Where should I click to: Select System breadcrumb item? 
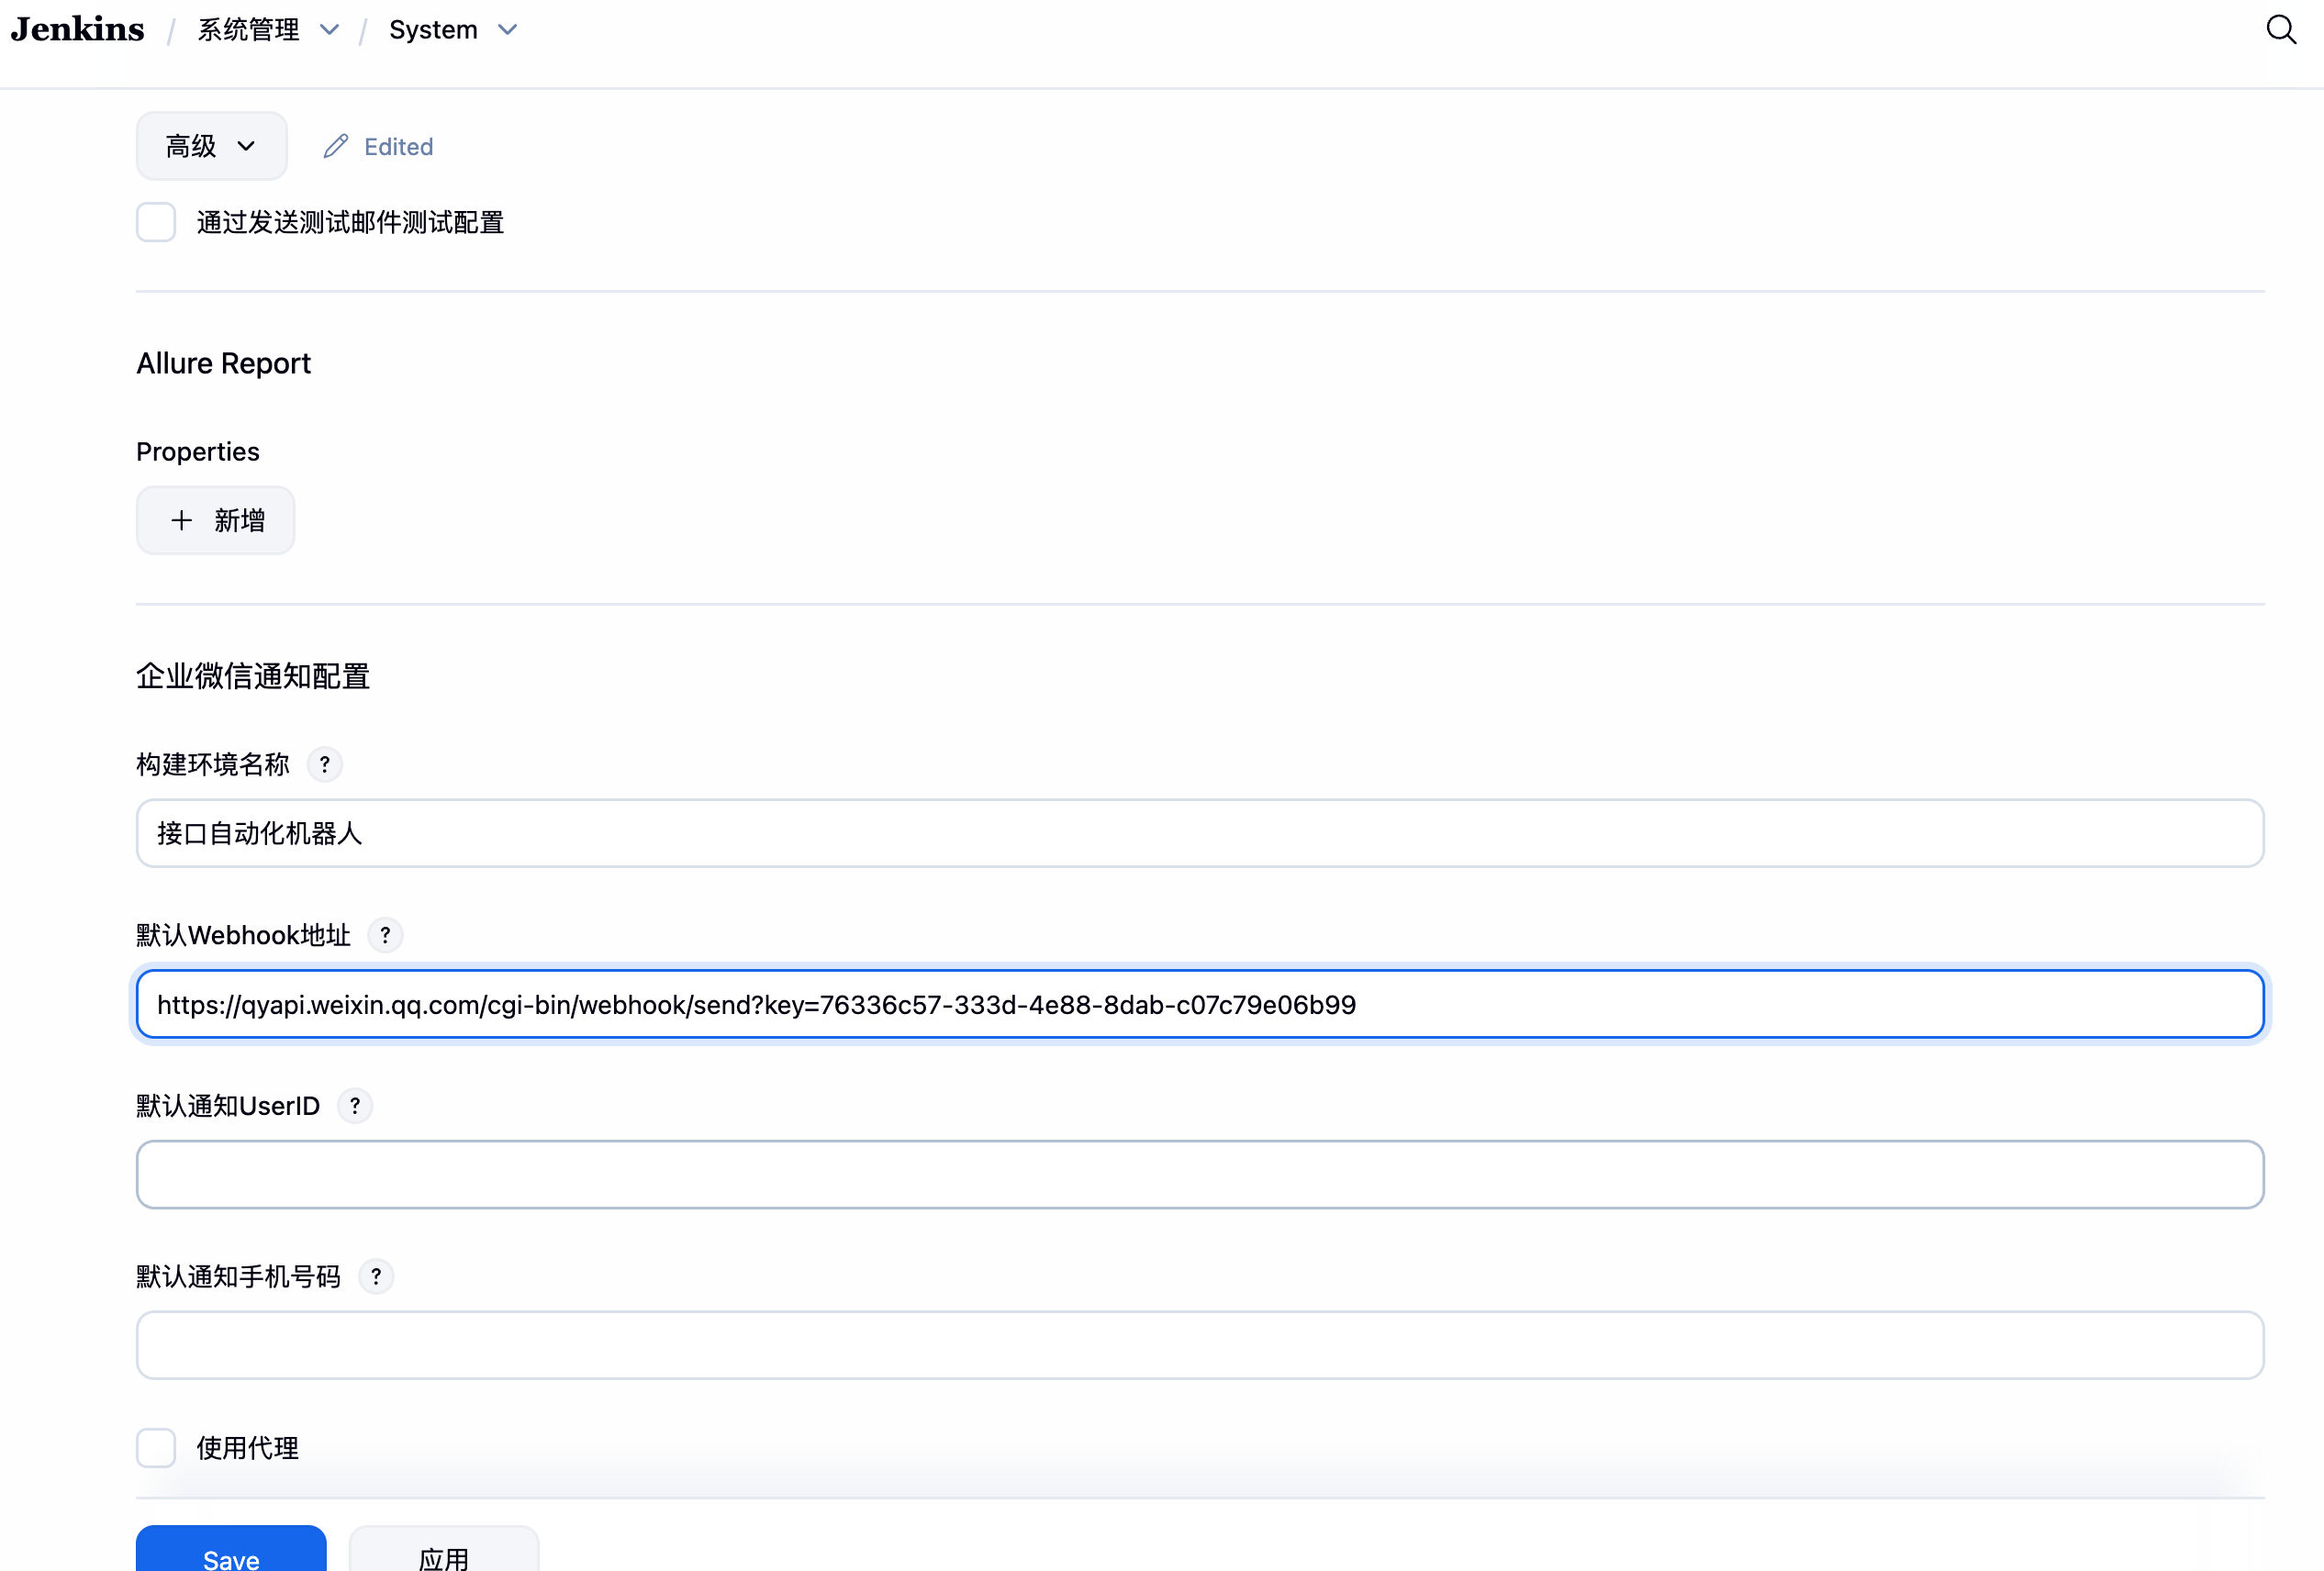433,30
